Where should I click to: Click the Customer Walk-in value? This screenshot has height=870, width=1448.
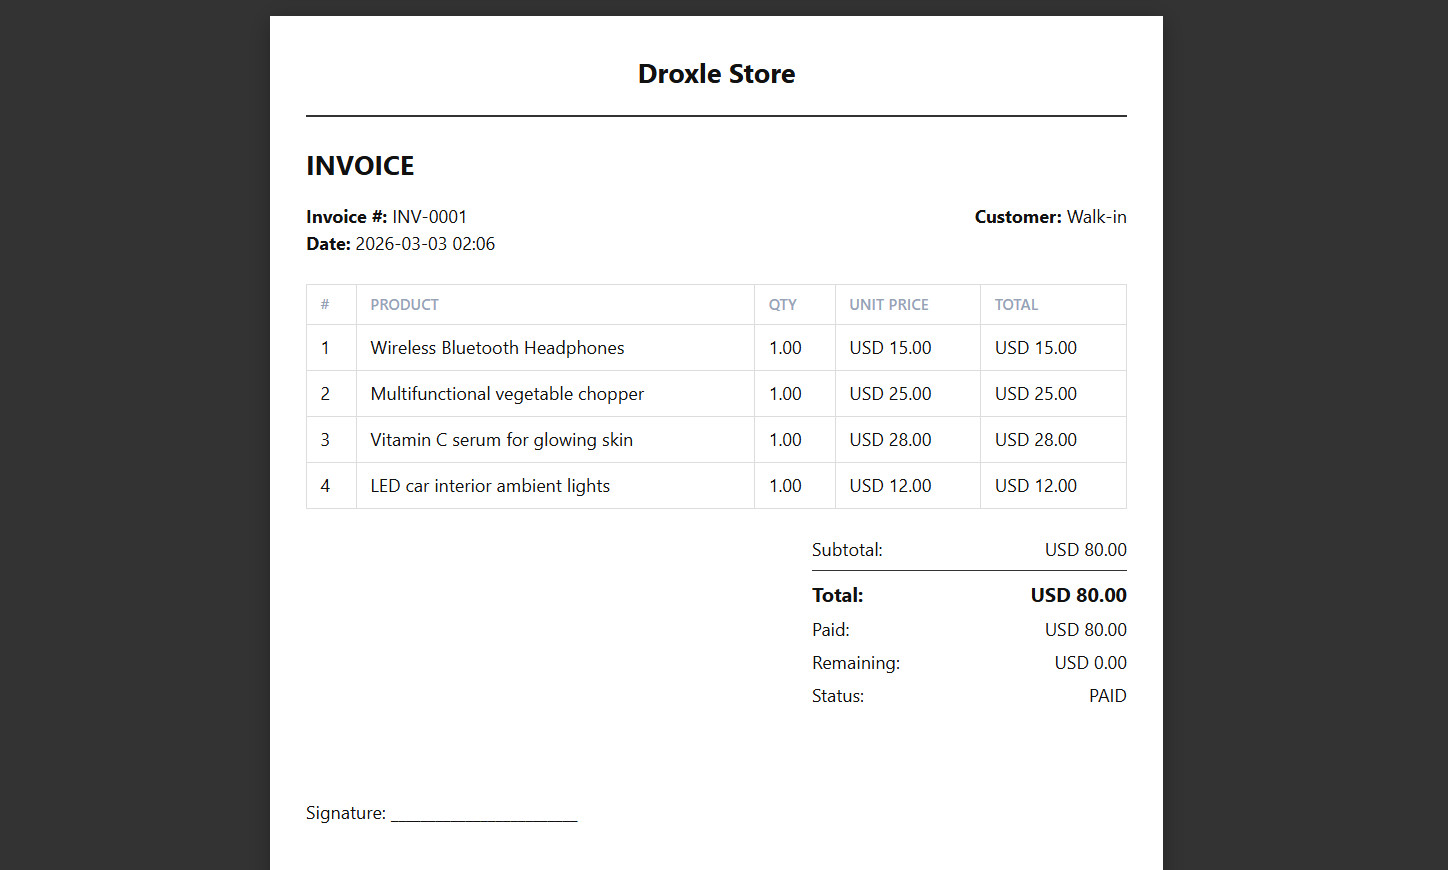click(x=1096, y=217)
